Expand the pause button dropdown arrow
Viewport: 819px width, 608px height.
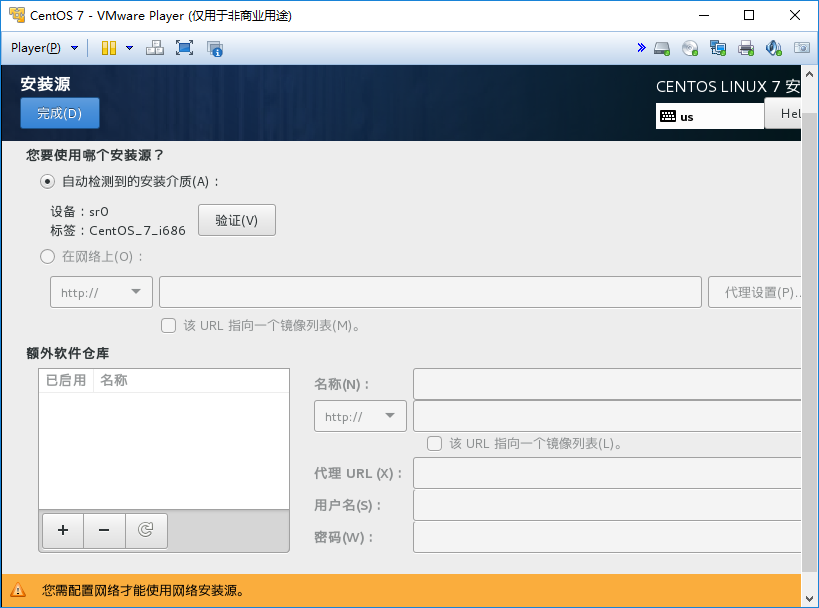(130, 48)
